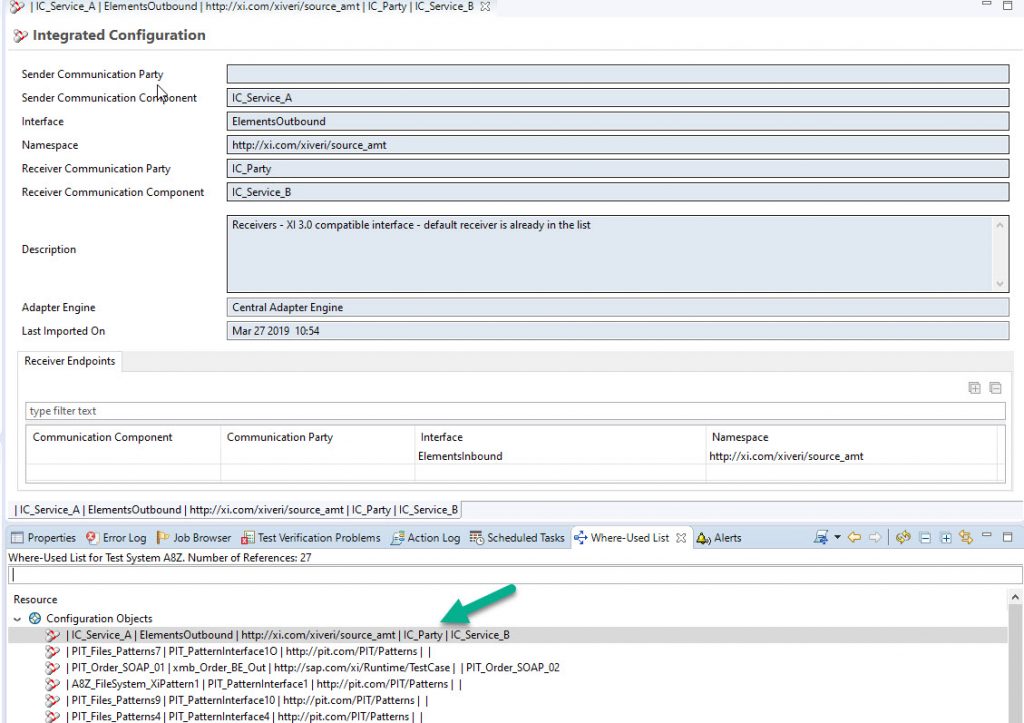The height and width of the screenshot is (723, 1024).
Task: Refresh the Where-Used List
Action: pyautogui.click(x=903, y=538)
